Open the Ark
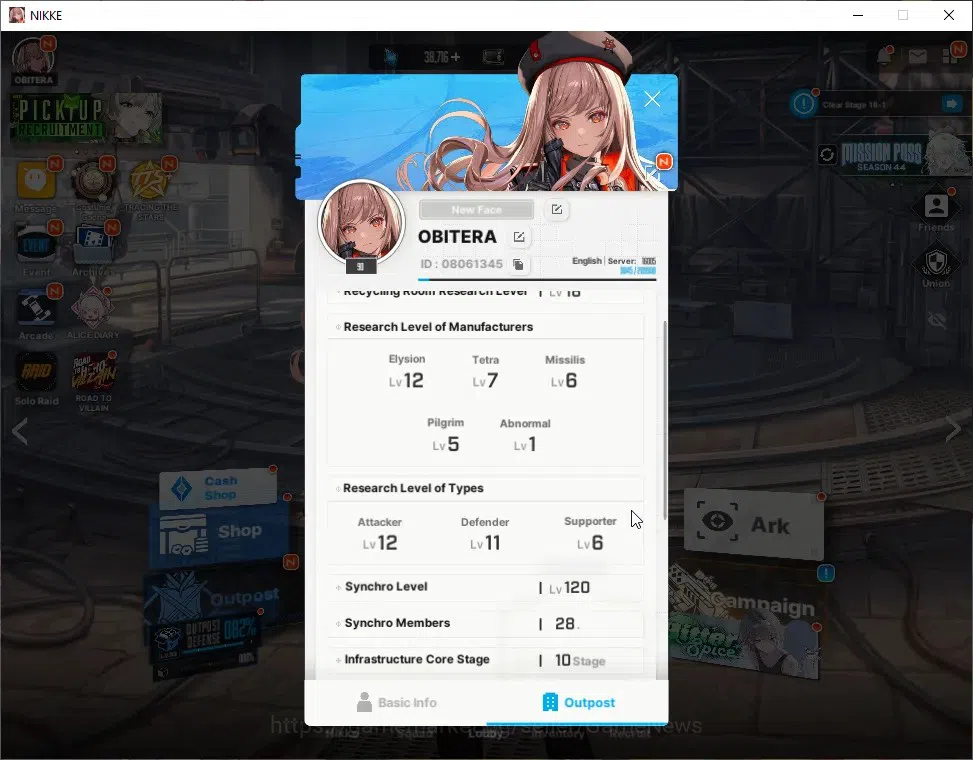973x760 pixels. [x=753, y=524]
